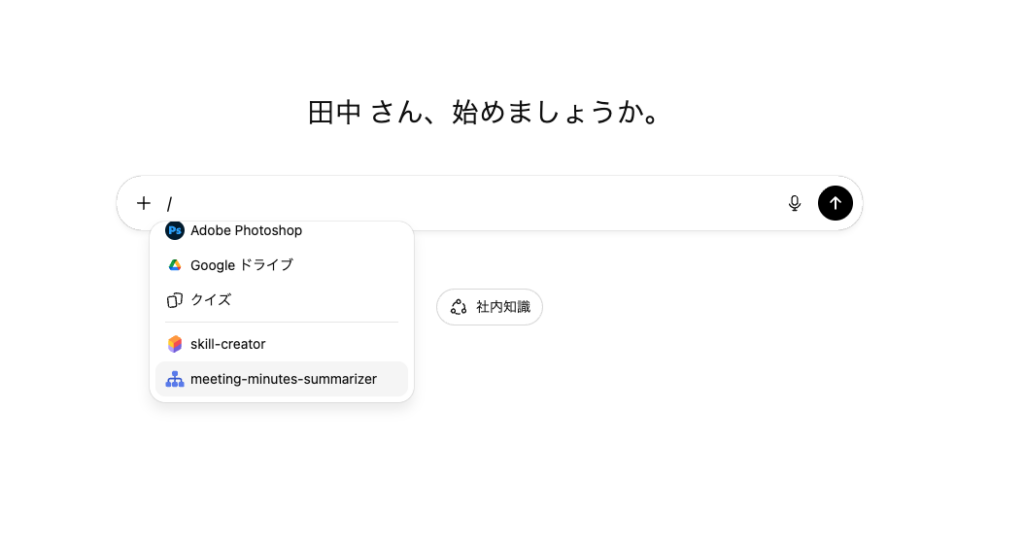Image resolution: width=1024 pixels, height=547 pixels.
Task: Choose the Google ドライブ menu entry
Action: (242, 265)
